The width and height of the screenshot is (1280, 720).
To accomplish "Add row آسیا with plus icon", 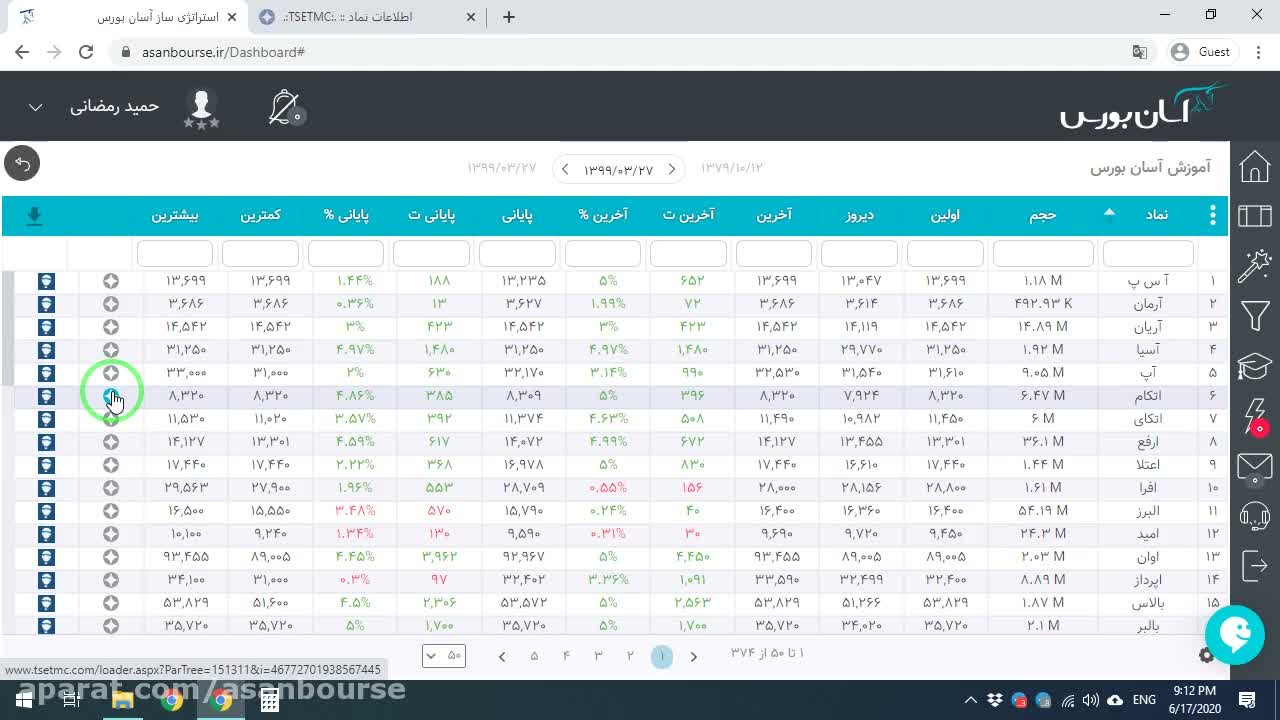I will pos(111,350).
